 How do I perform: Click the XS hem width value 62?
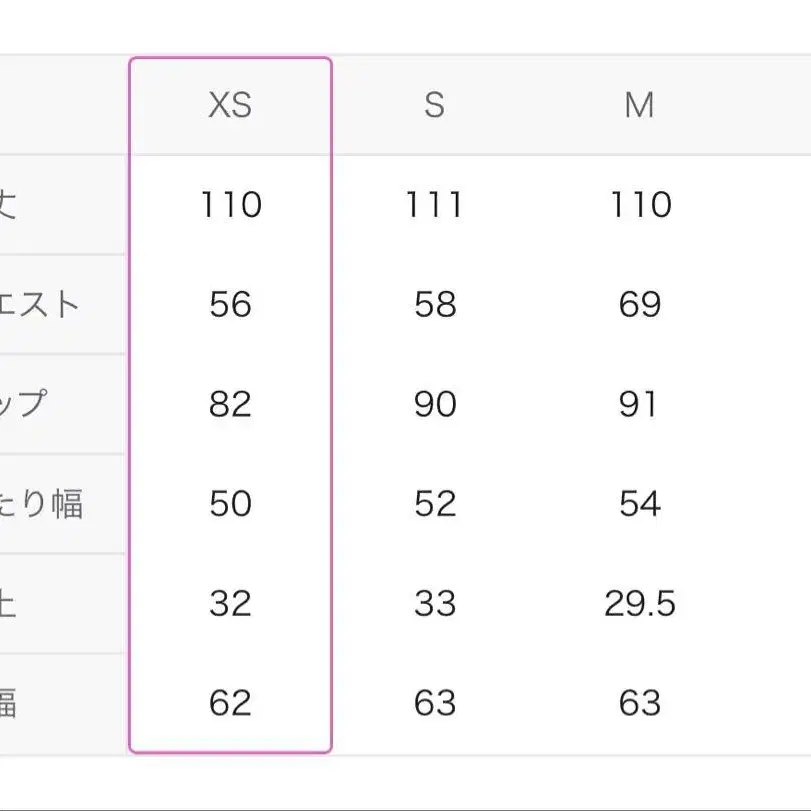point(230,704)
